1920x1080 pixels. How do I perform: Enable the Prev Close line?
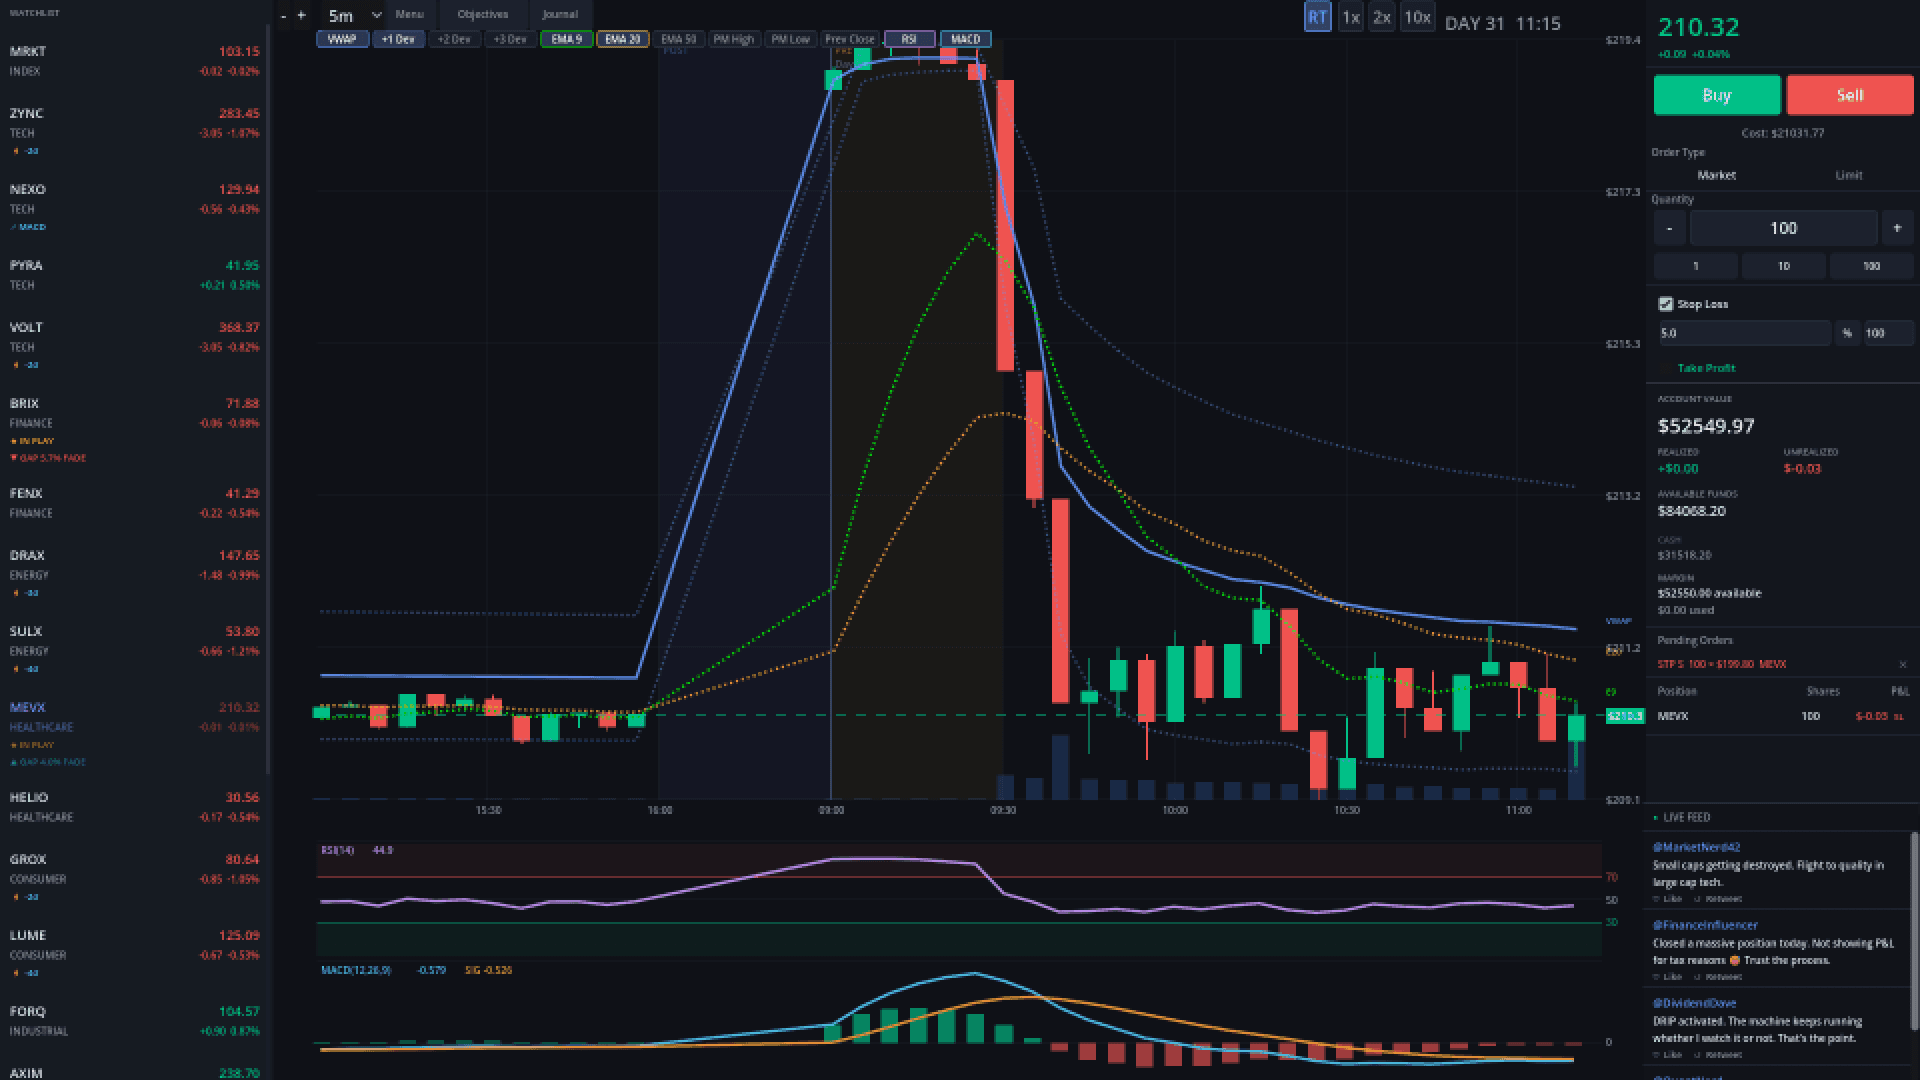pyautogui.click(x=850, y=39)
